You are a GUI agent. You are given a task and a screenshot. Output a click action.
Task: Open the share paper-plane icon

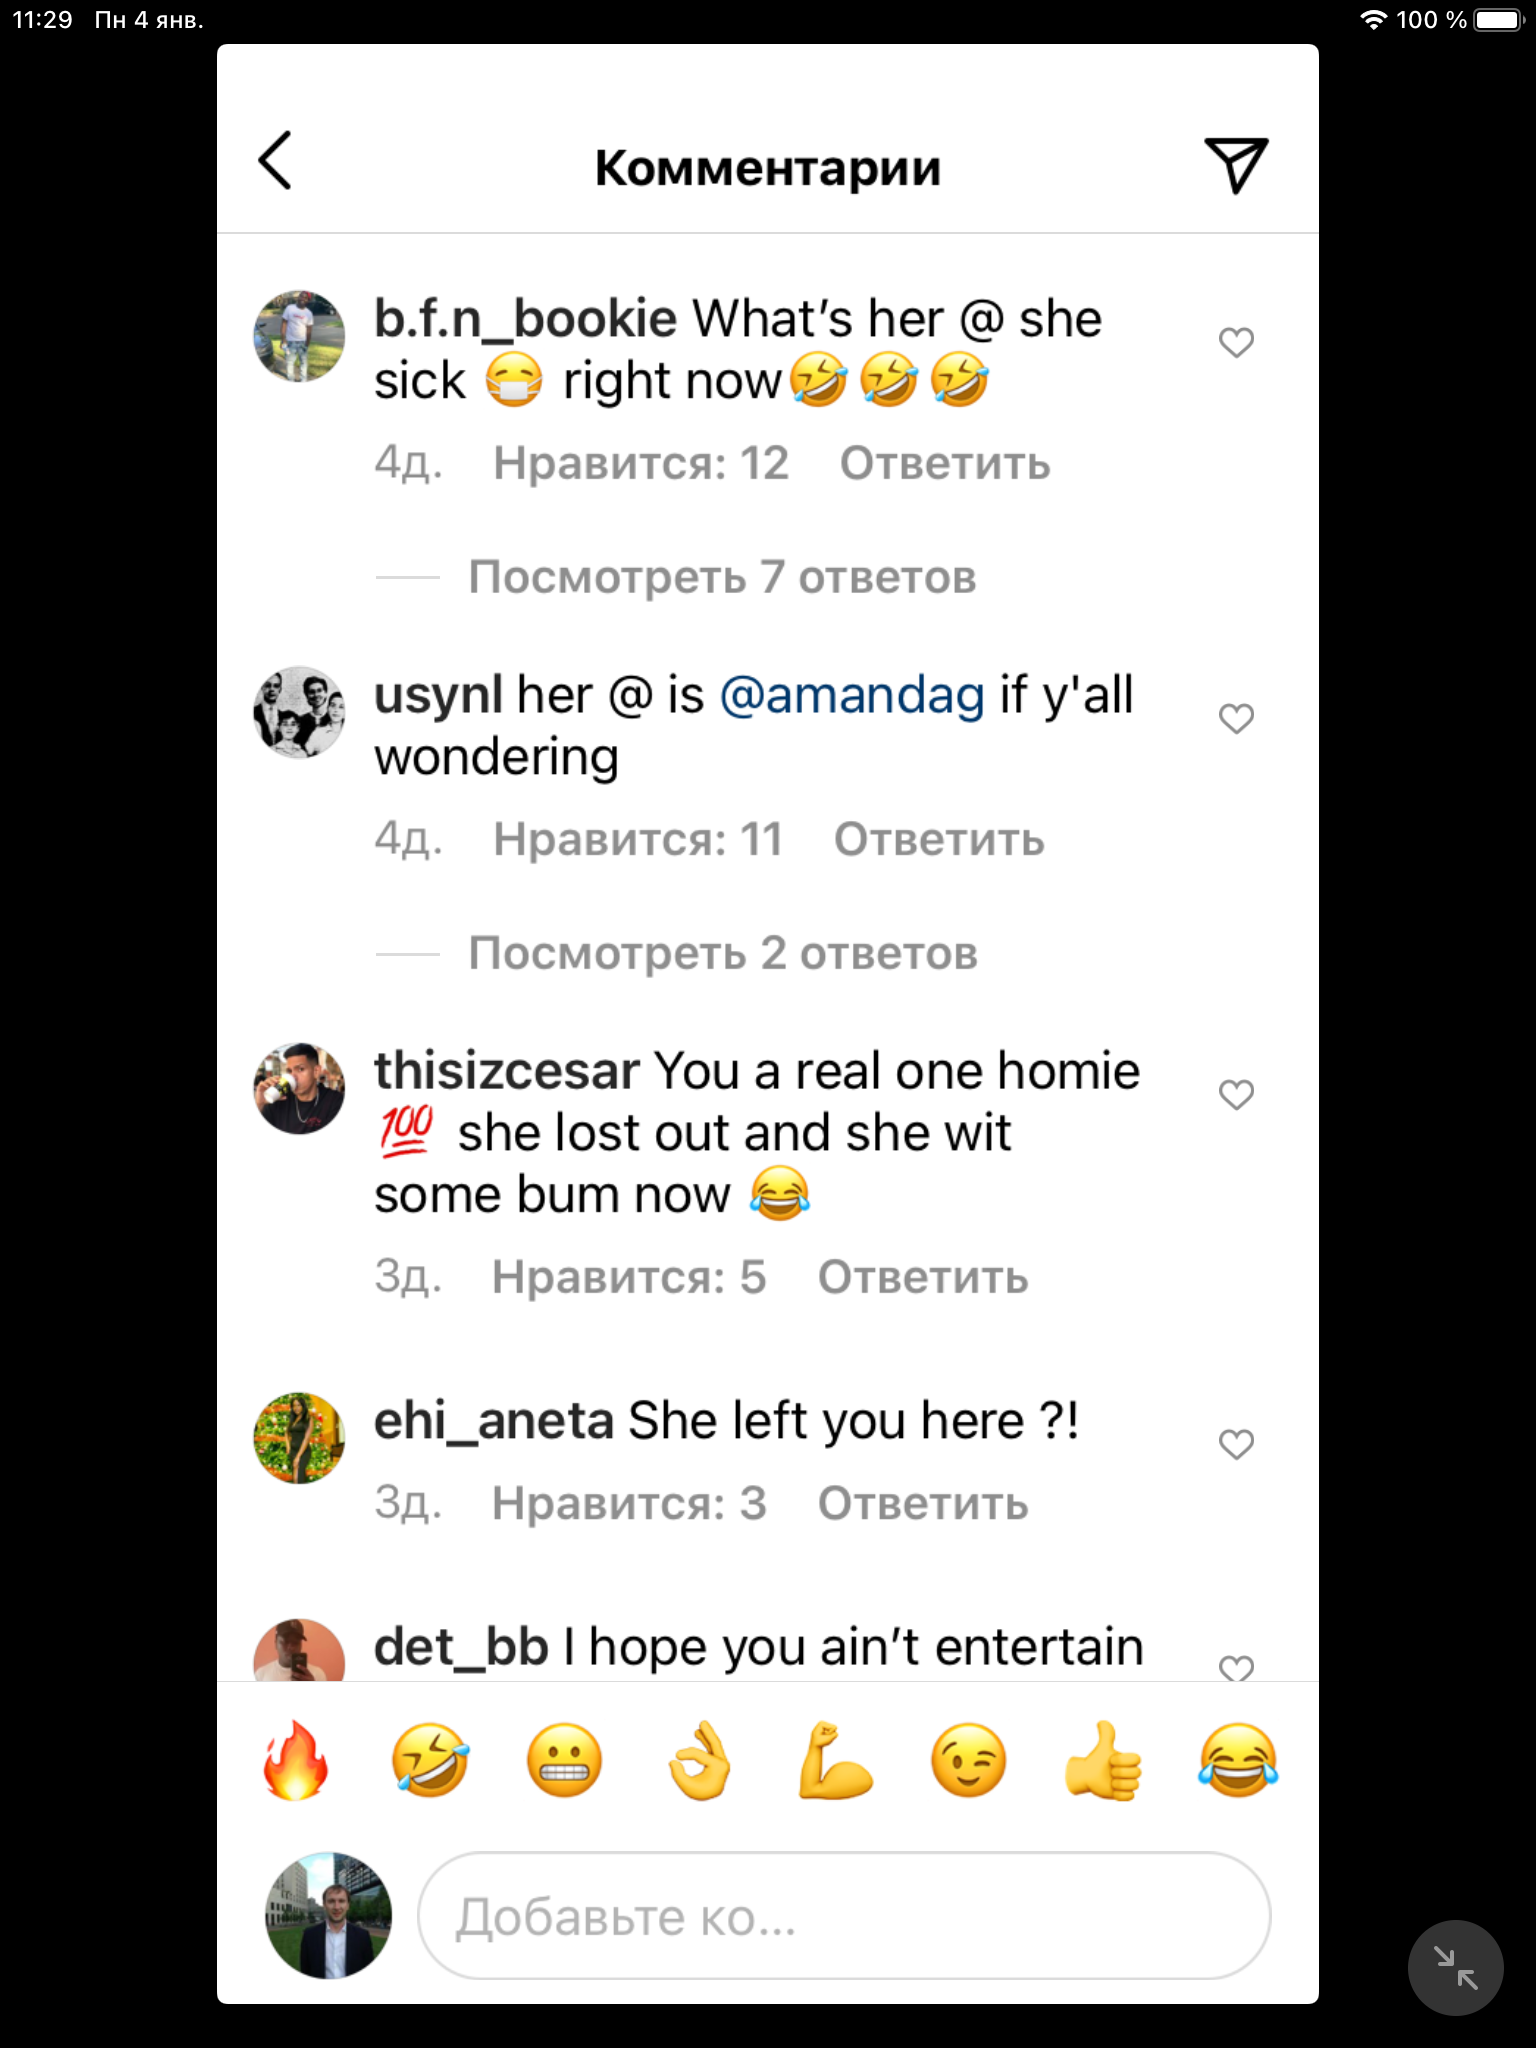point(1237,165)
